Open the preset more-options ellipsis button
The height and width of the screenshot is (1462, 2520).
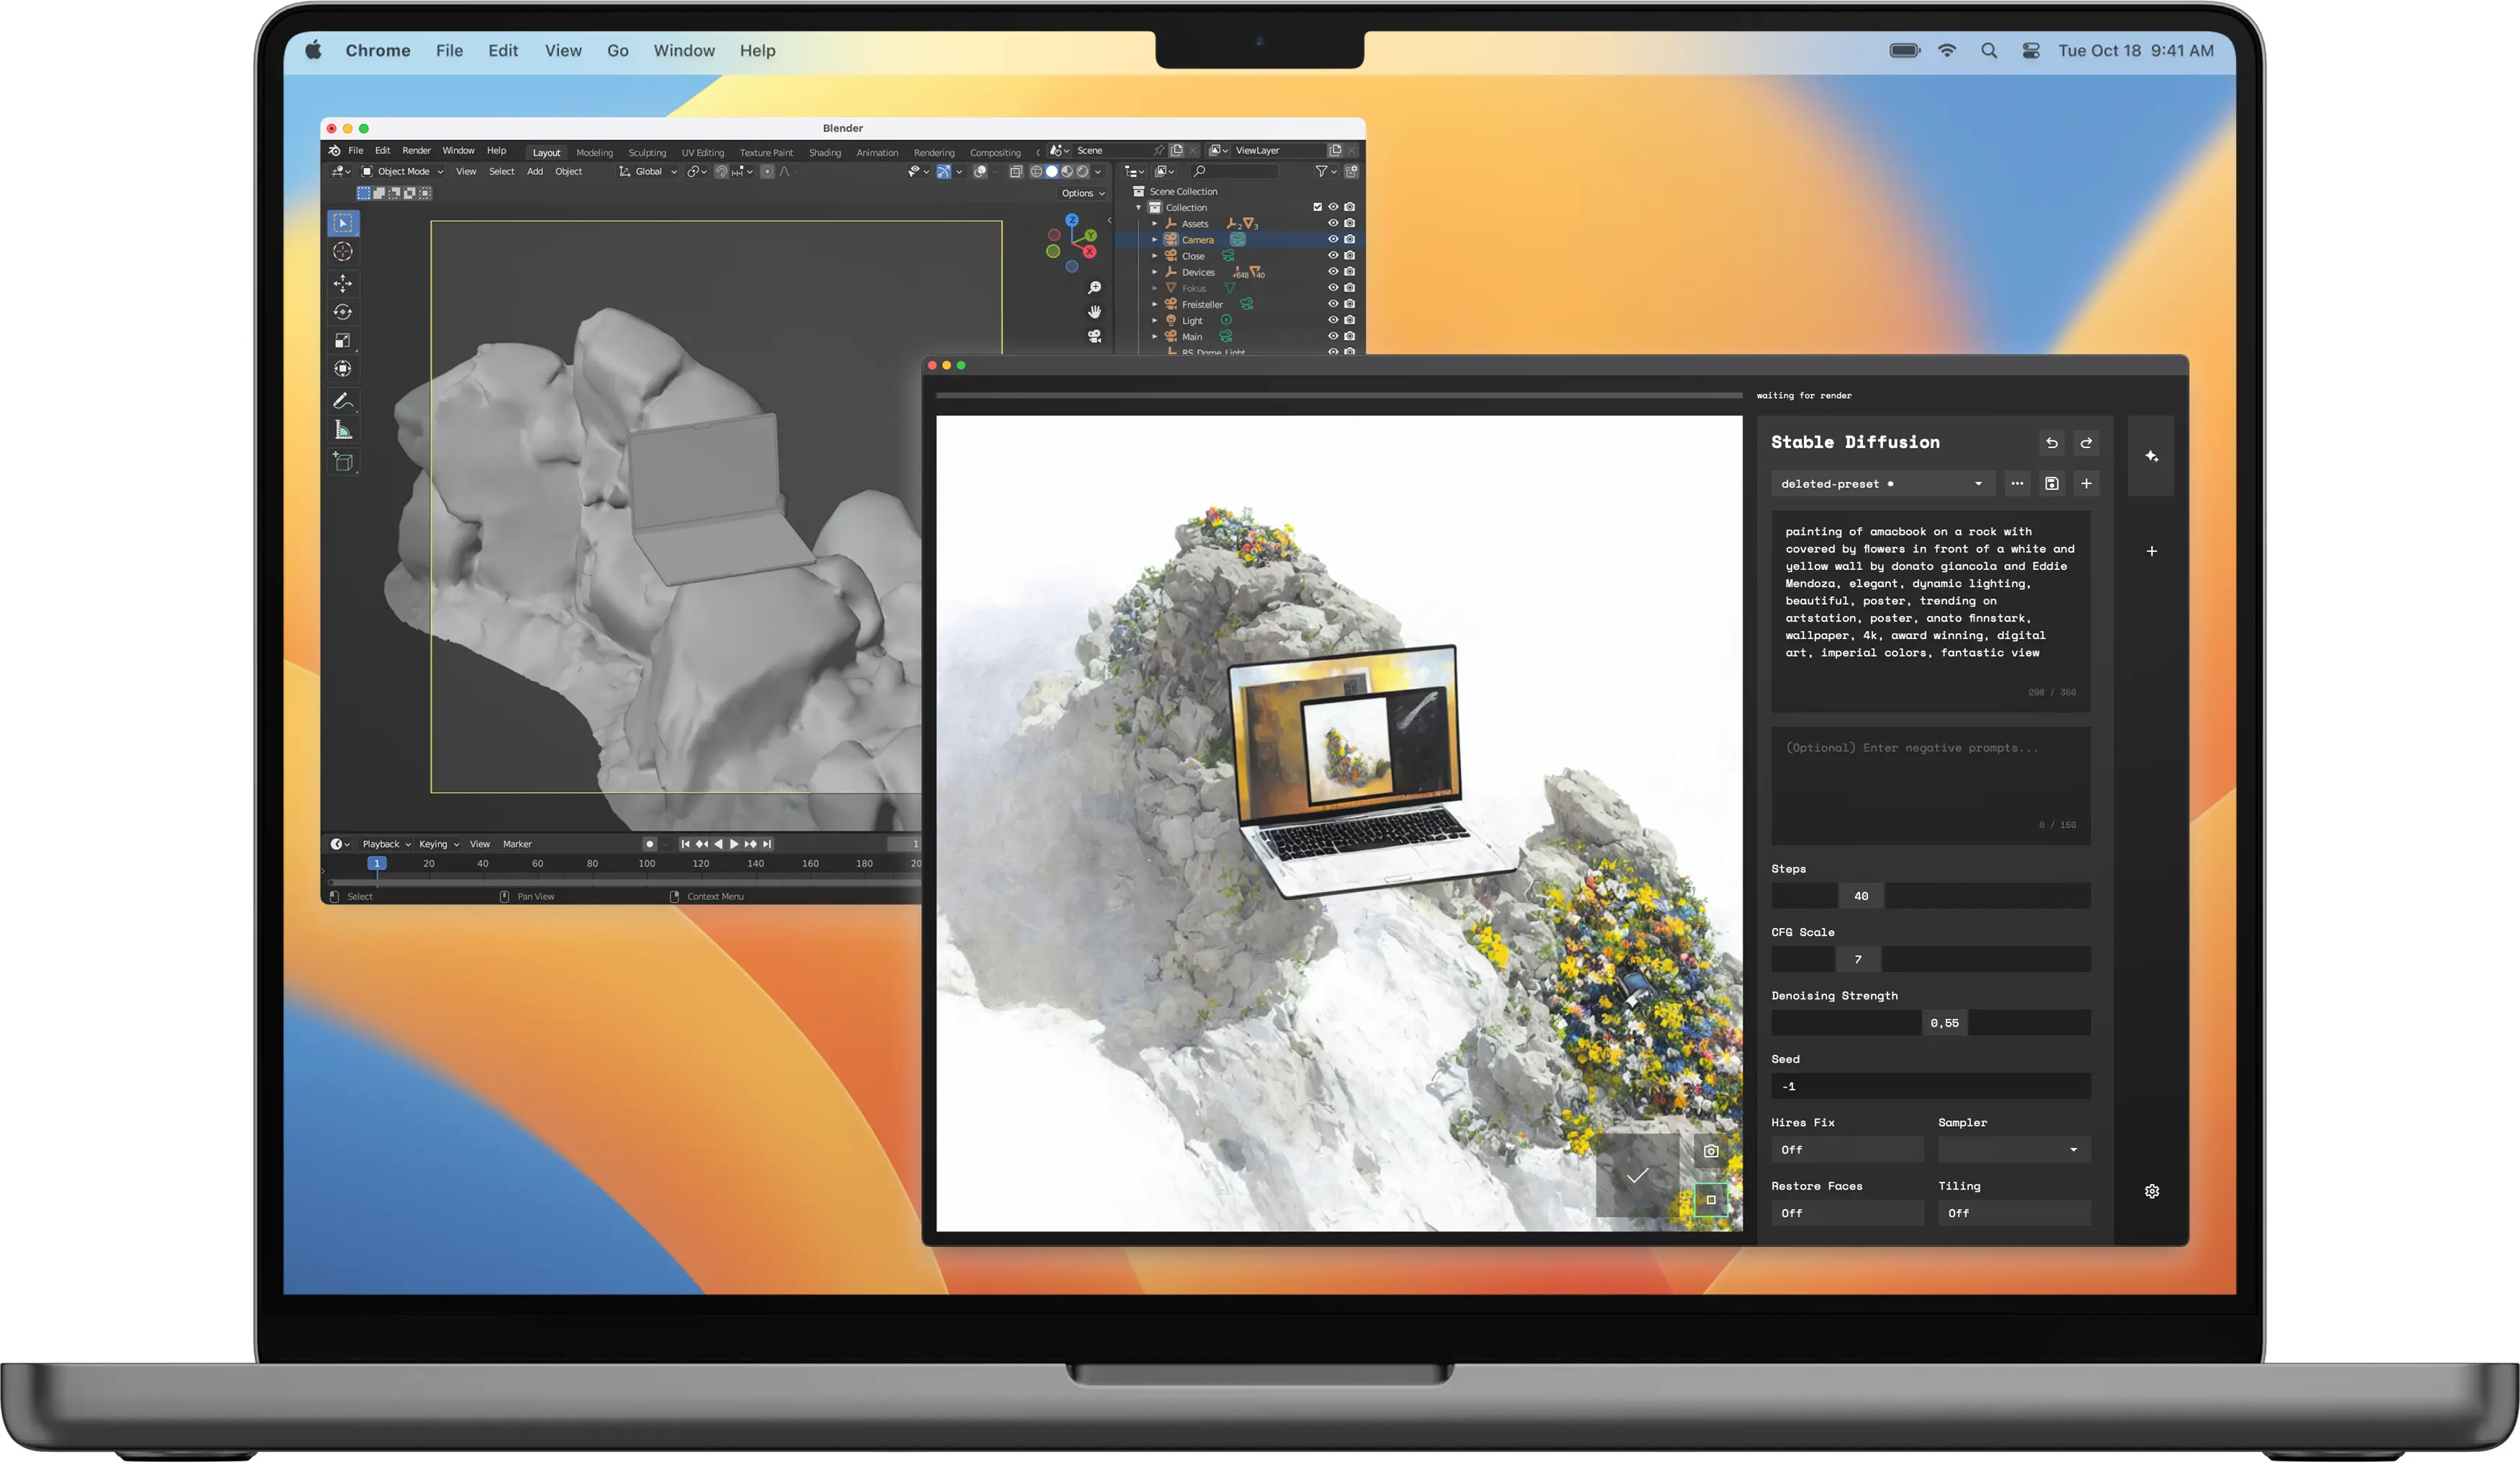click(x=2017, y=484)
